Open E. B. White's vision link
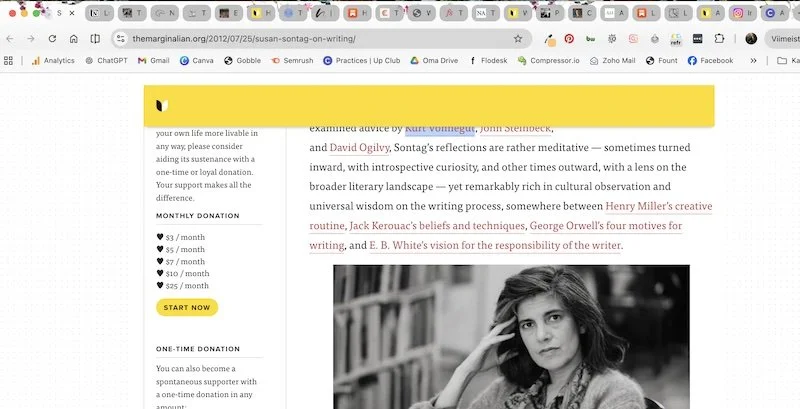 [495, 245]
